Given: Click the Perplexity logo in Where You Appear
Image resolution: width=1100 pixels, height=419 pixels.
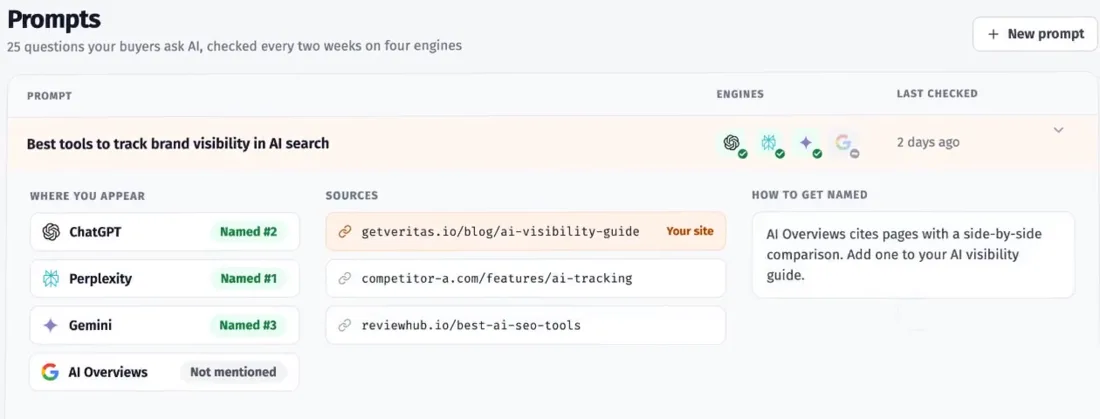Looking at the screenshot, I should [51, 279].
